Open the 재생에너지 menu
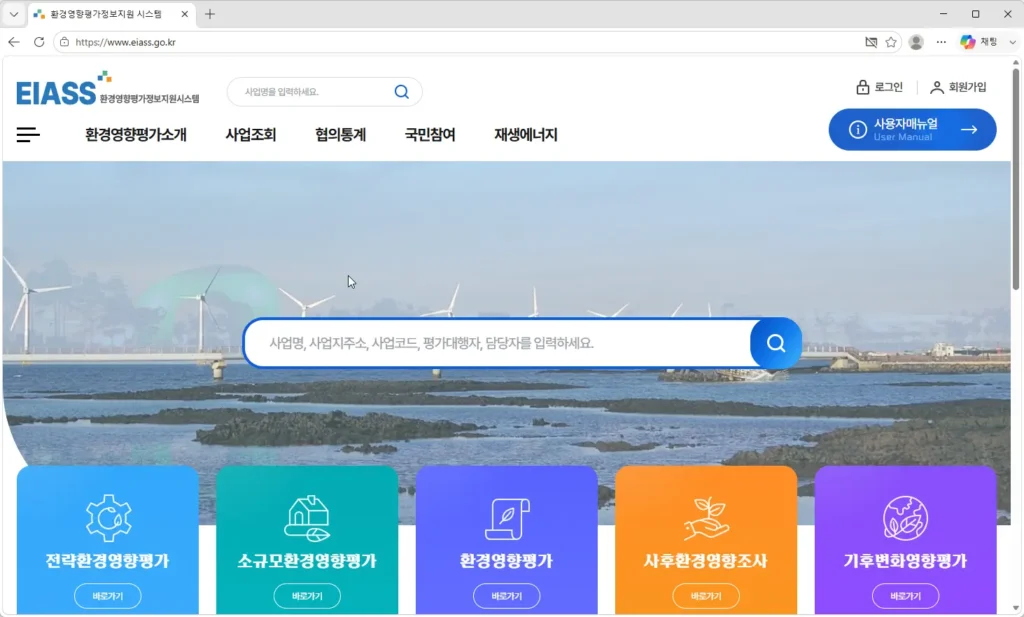The image size is (1024, 617). (x=526, y=134)
